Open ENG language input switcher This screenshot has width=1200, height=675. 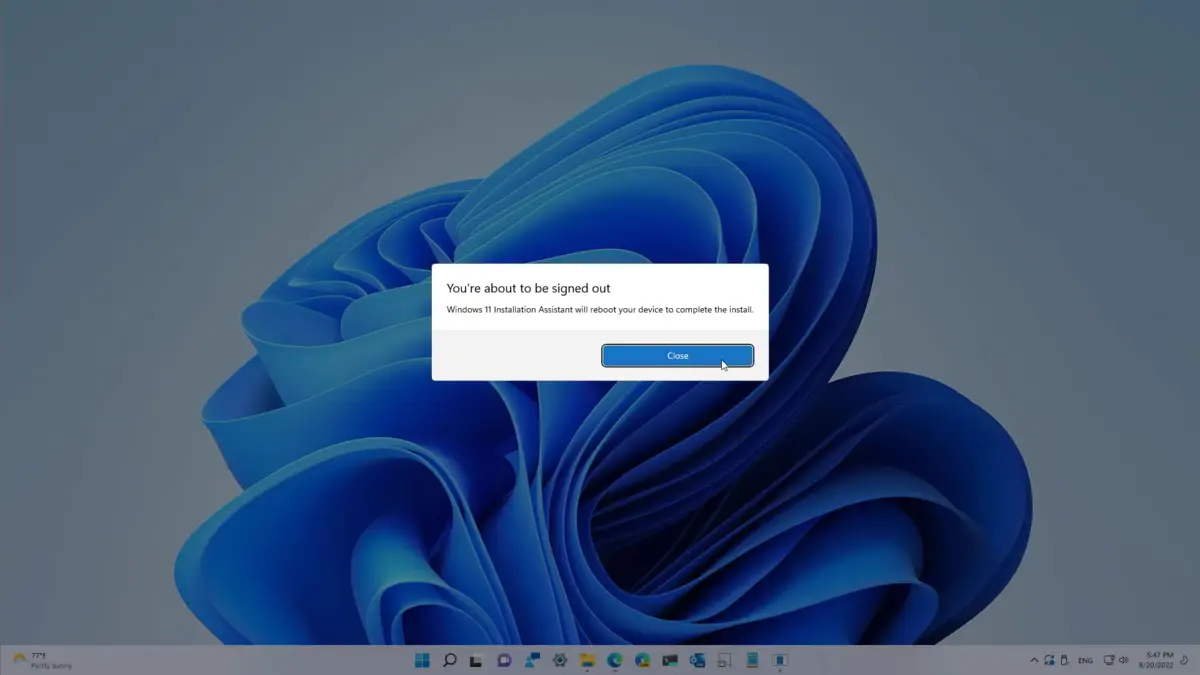pos(1085,661)
